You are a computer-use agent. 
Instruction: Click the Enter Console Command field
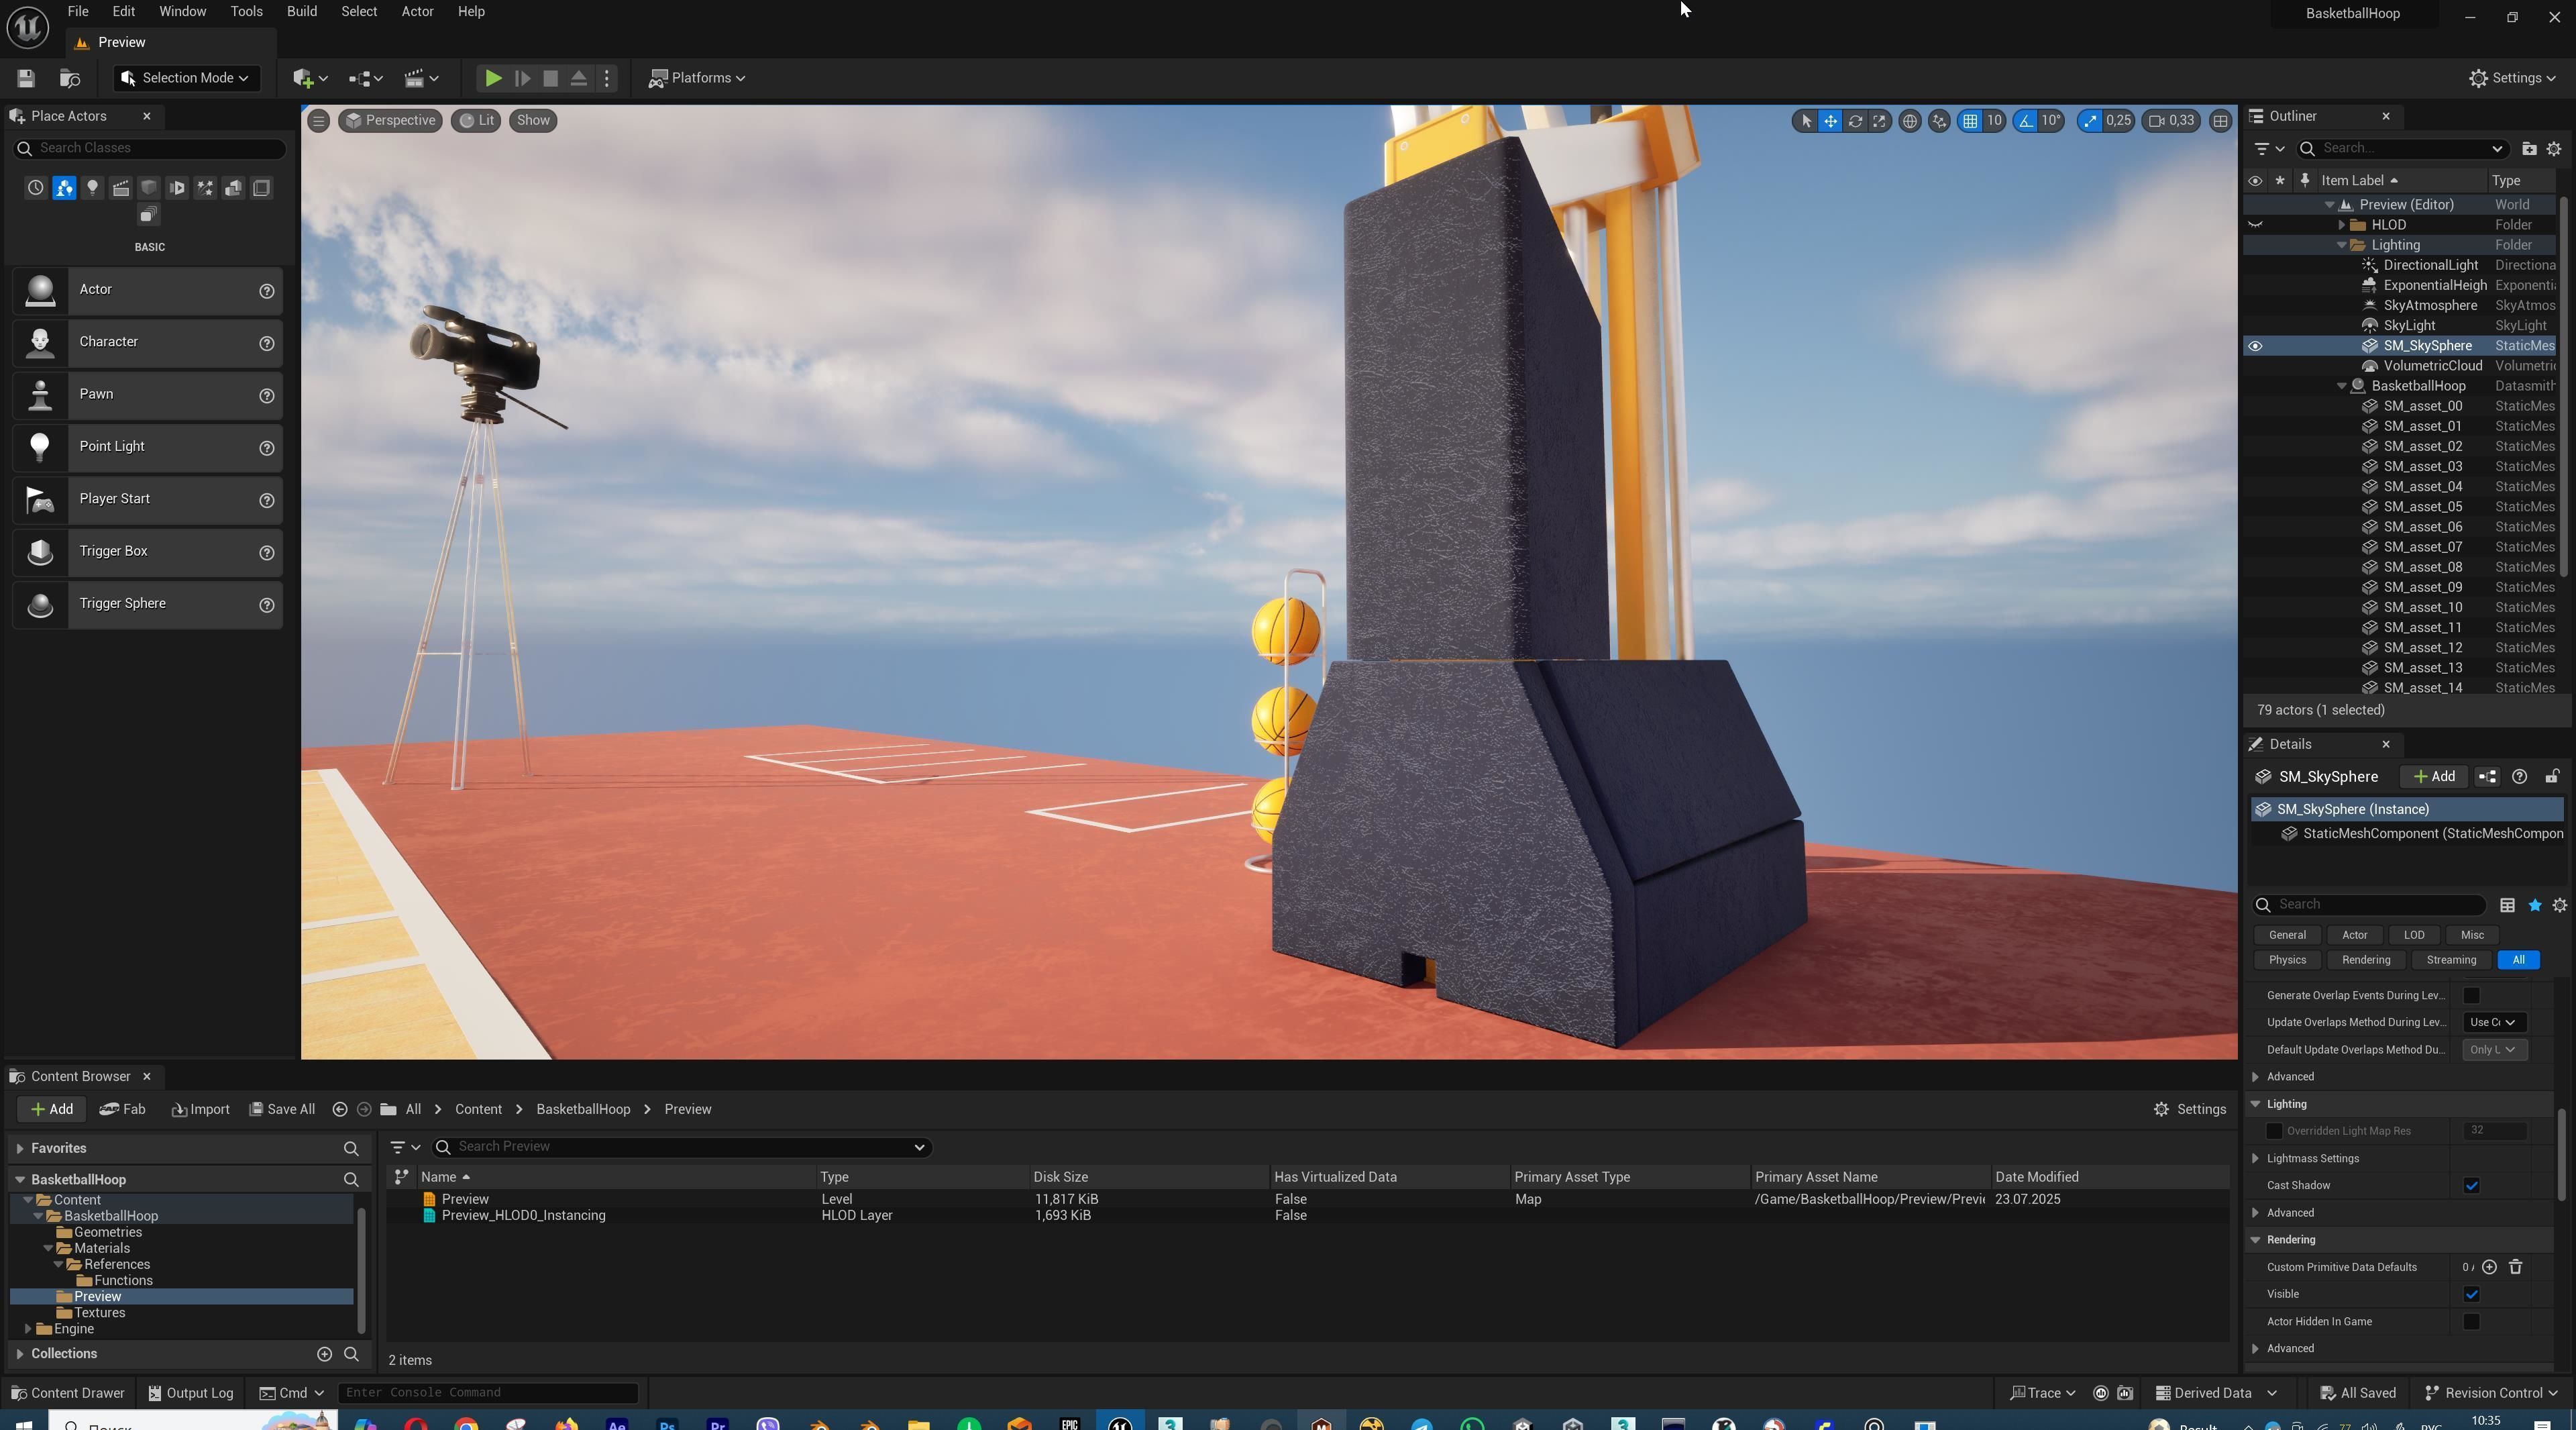pos(488,1393)
